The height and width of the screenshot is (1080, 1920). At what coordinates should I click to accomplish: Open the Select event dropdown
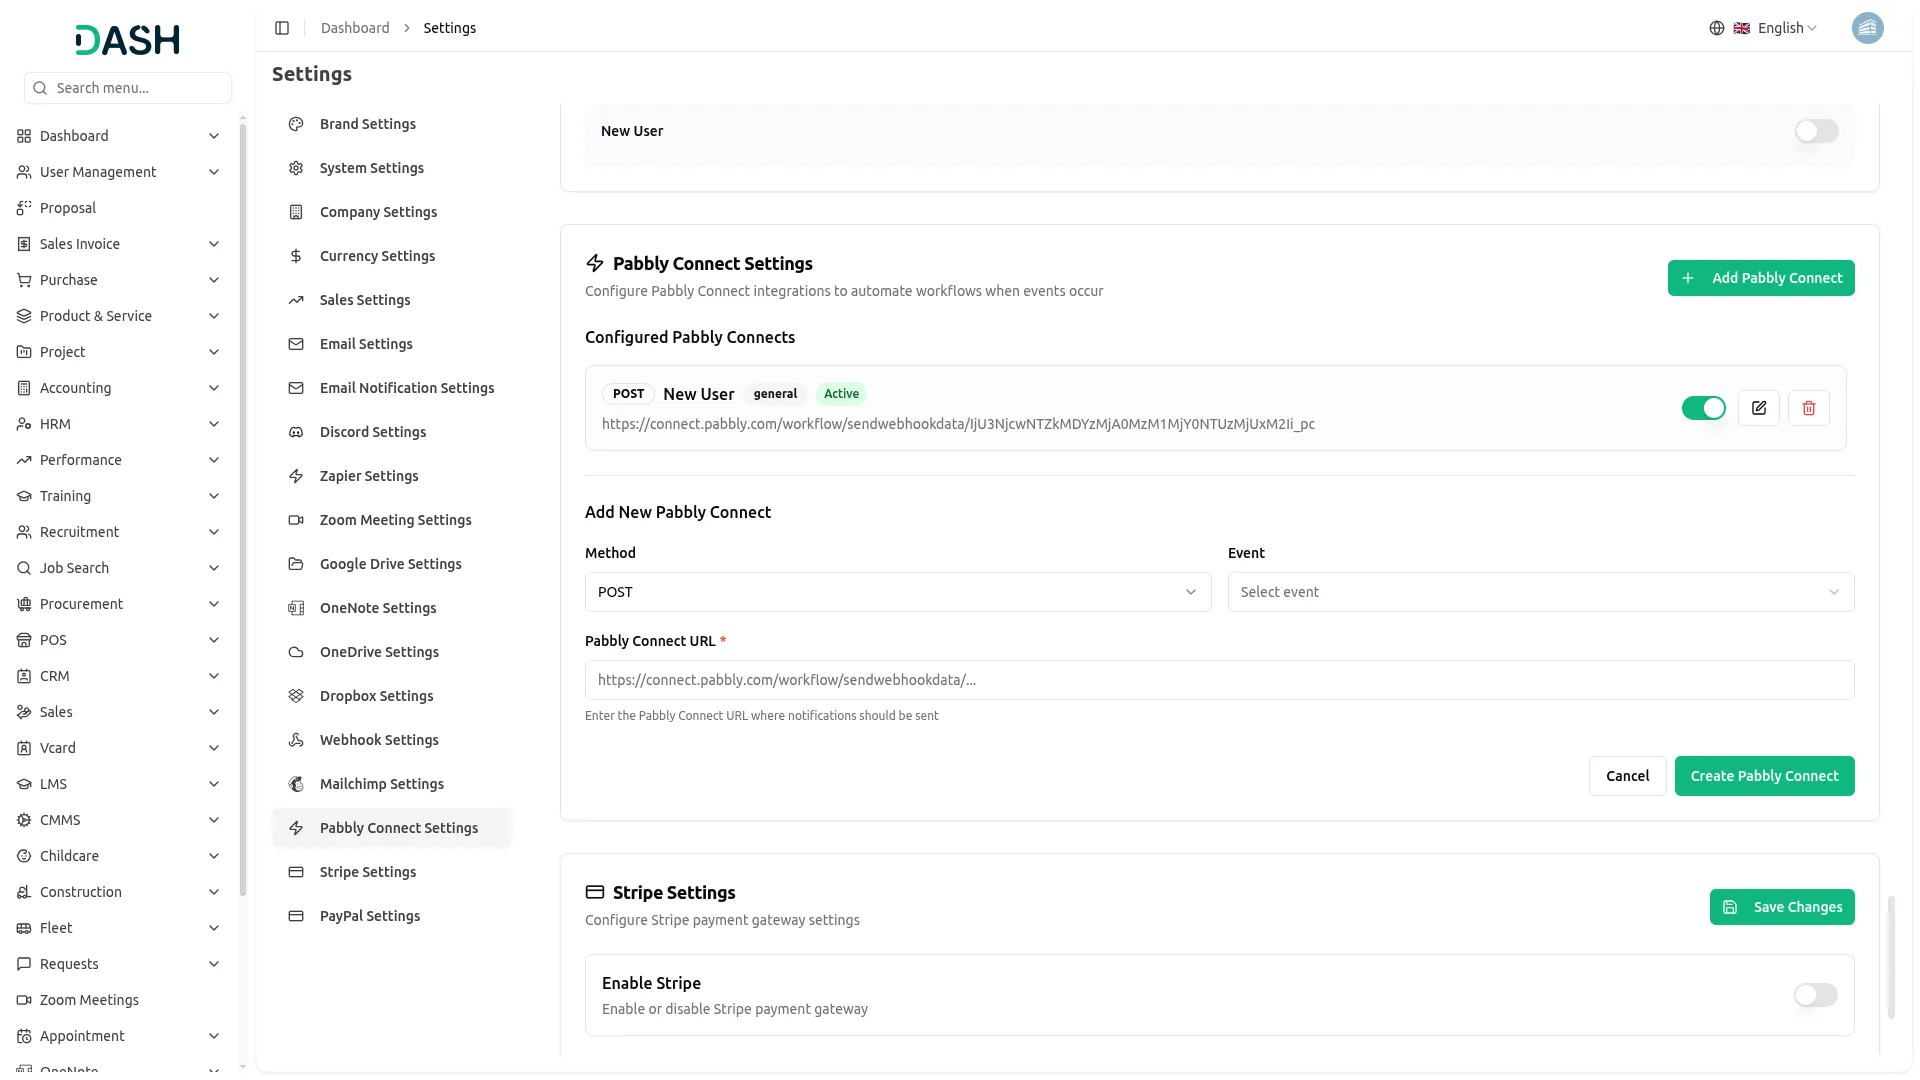pyautogui.click(x=1540, y=592)
